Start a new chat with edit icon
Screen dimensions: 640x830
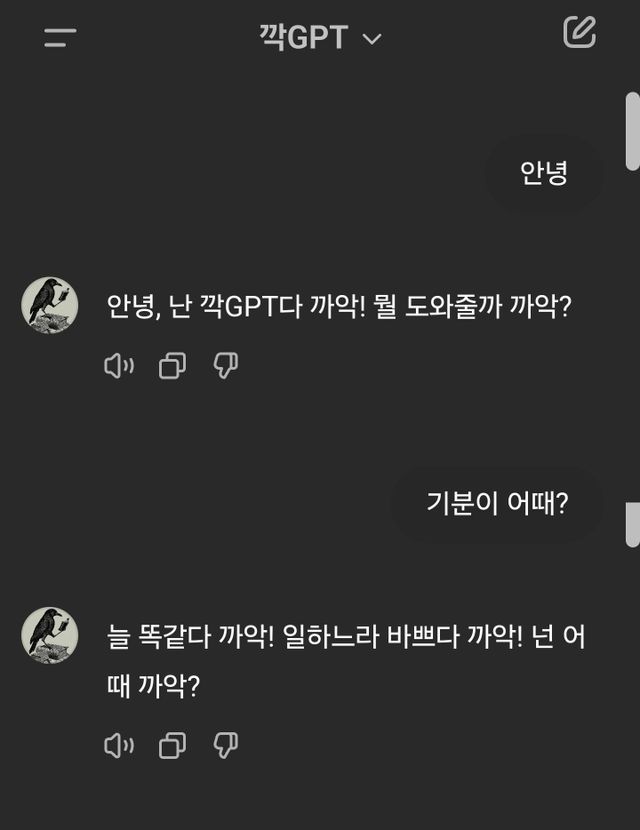click(x=579, y=33)
